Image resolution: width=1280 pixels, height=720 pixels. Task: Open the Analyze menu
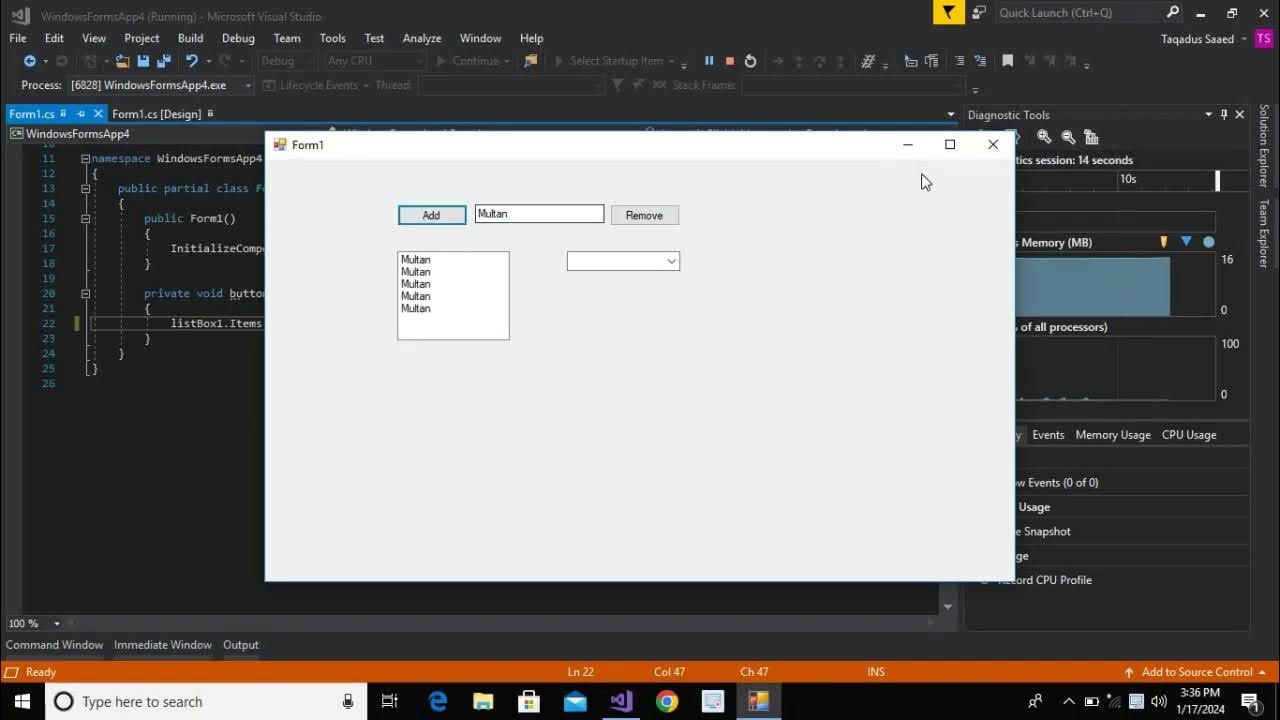coord(422,38)
